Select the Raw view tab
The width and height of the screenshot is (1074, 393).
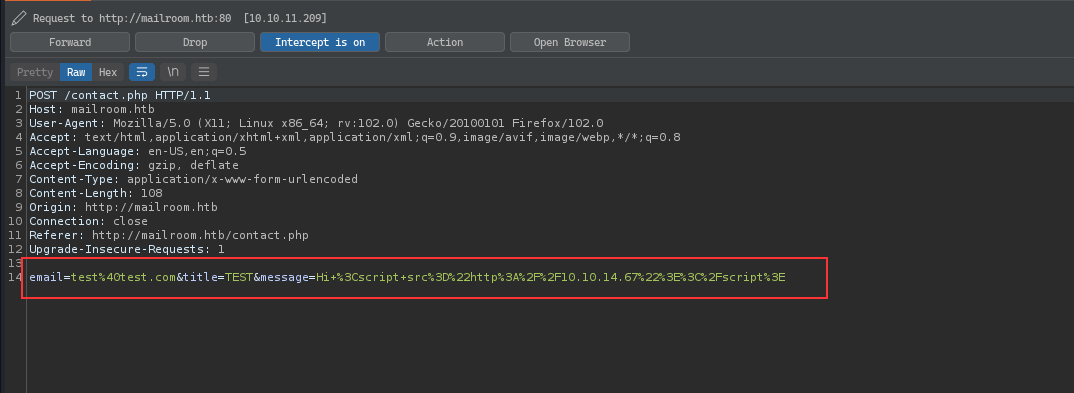(x=76, y=72)
